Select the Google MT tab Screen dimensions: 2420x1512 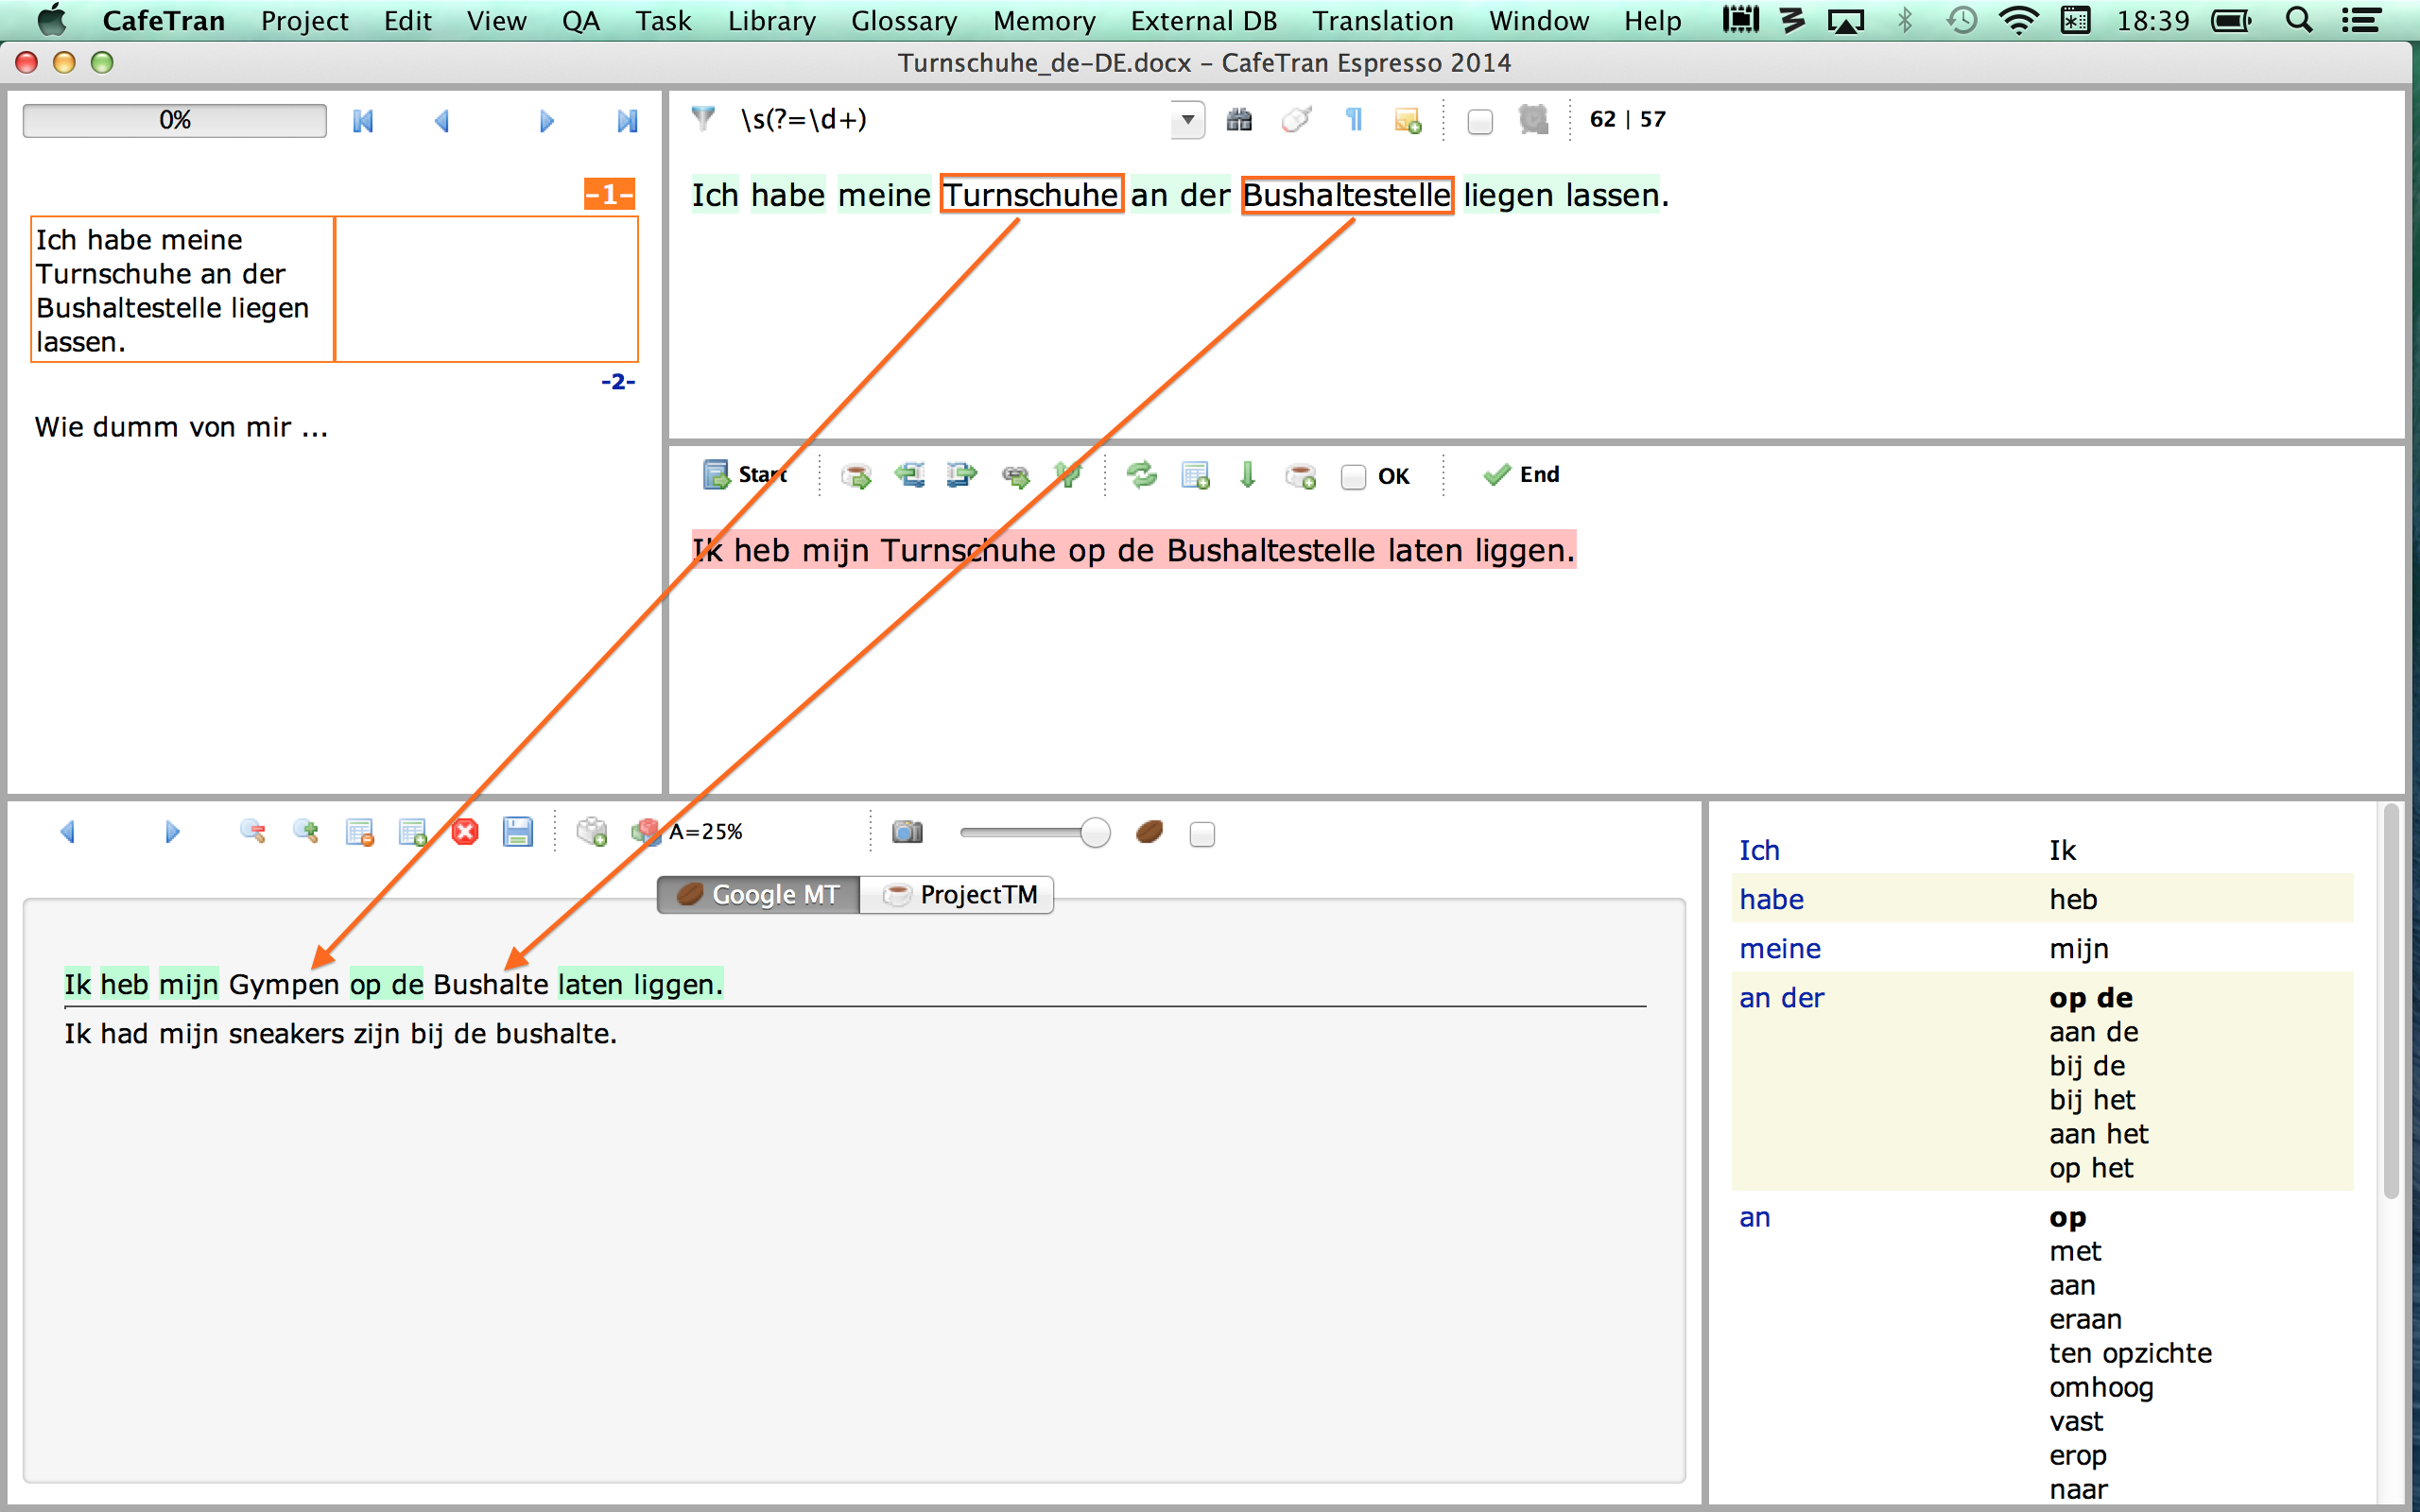point(758,895)
